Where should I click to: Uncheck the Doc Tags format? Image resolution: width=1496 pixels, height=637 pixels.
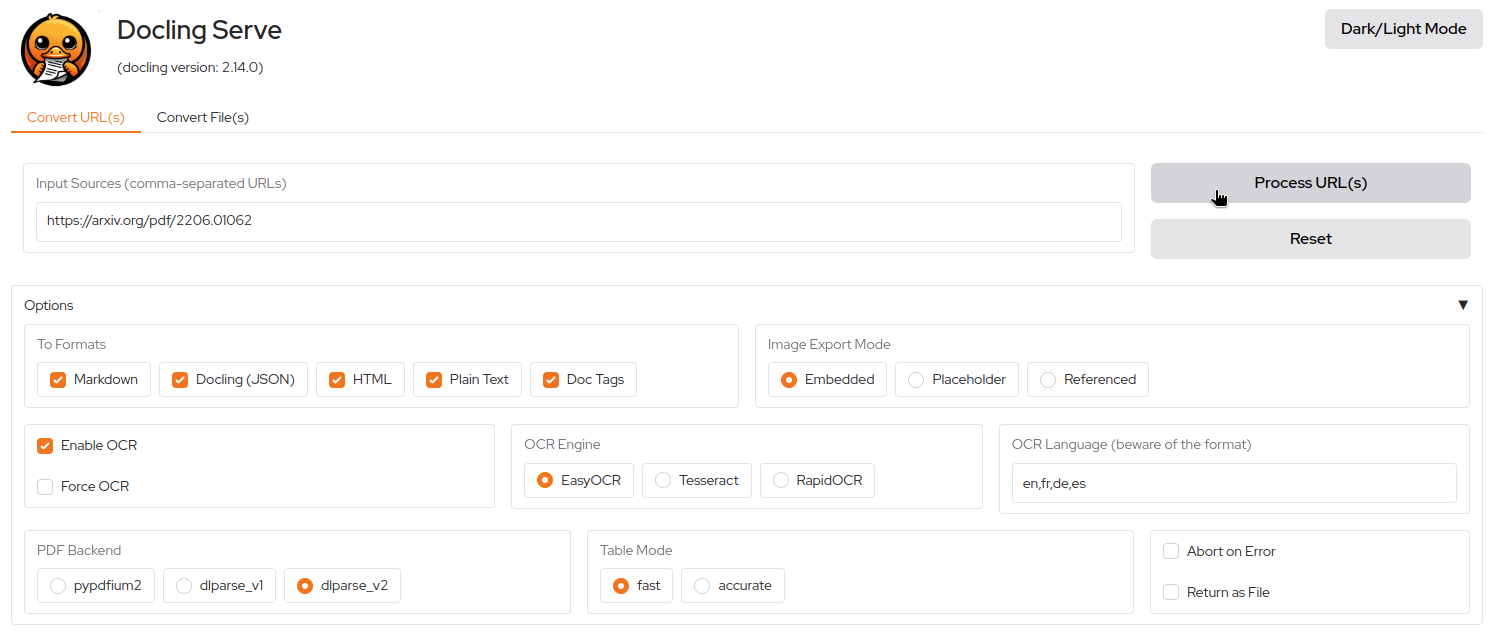550,379
